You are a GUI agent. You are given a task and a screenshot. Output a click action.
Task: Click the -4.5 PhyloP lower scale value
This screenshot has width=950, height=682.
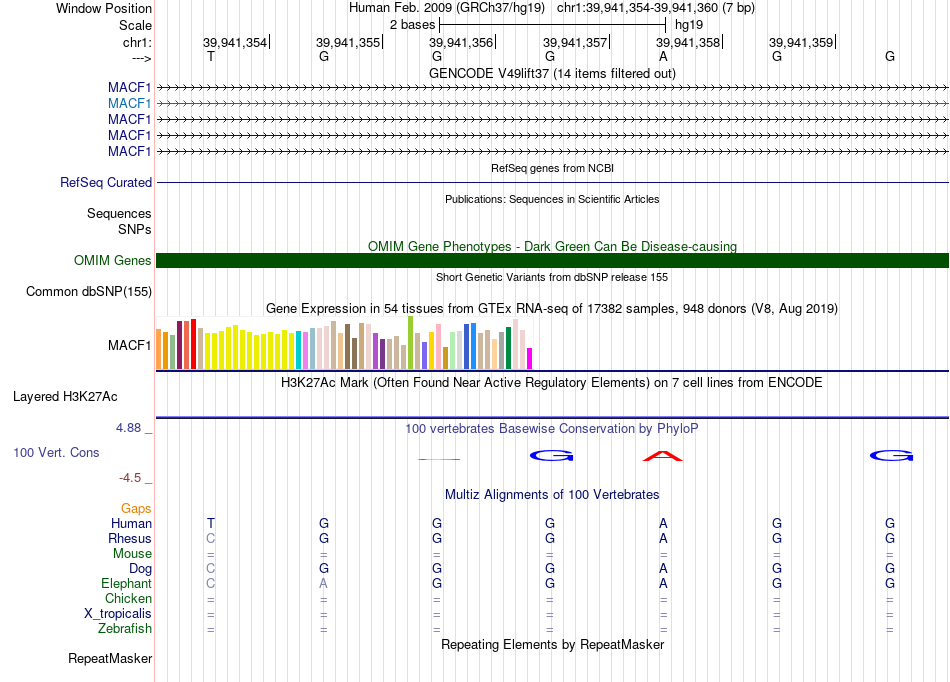point(130,478)
